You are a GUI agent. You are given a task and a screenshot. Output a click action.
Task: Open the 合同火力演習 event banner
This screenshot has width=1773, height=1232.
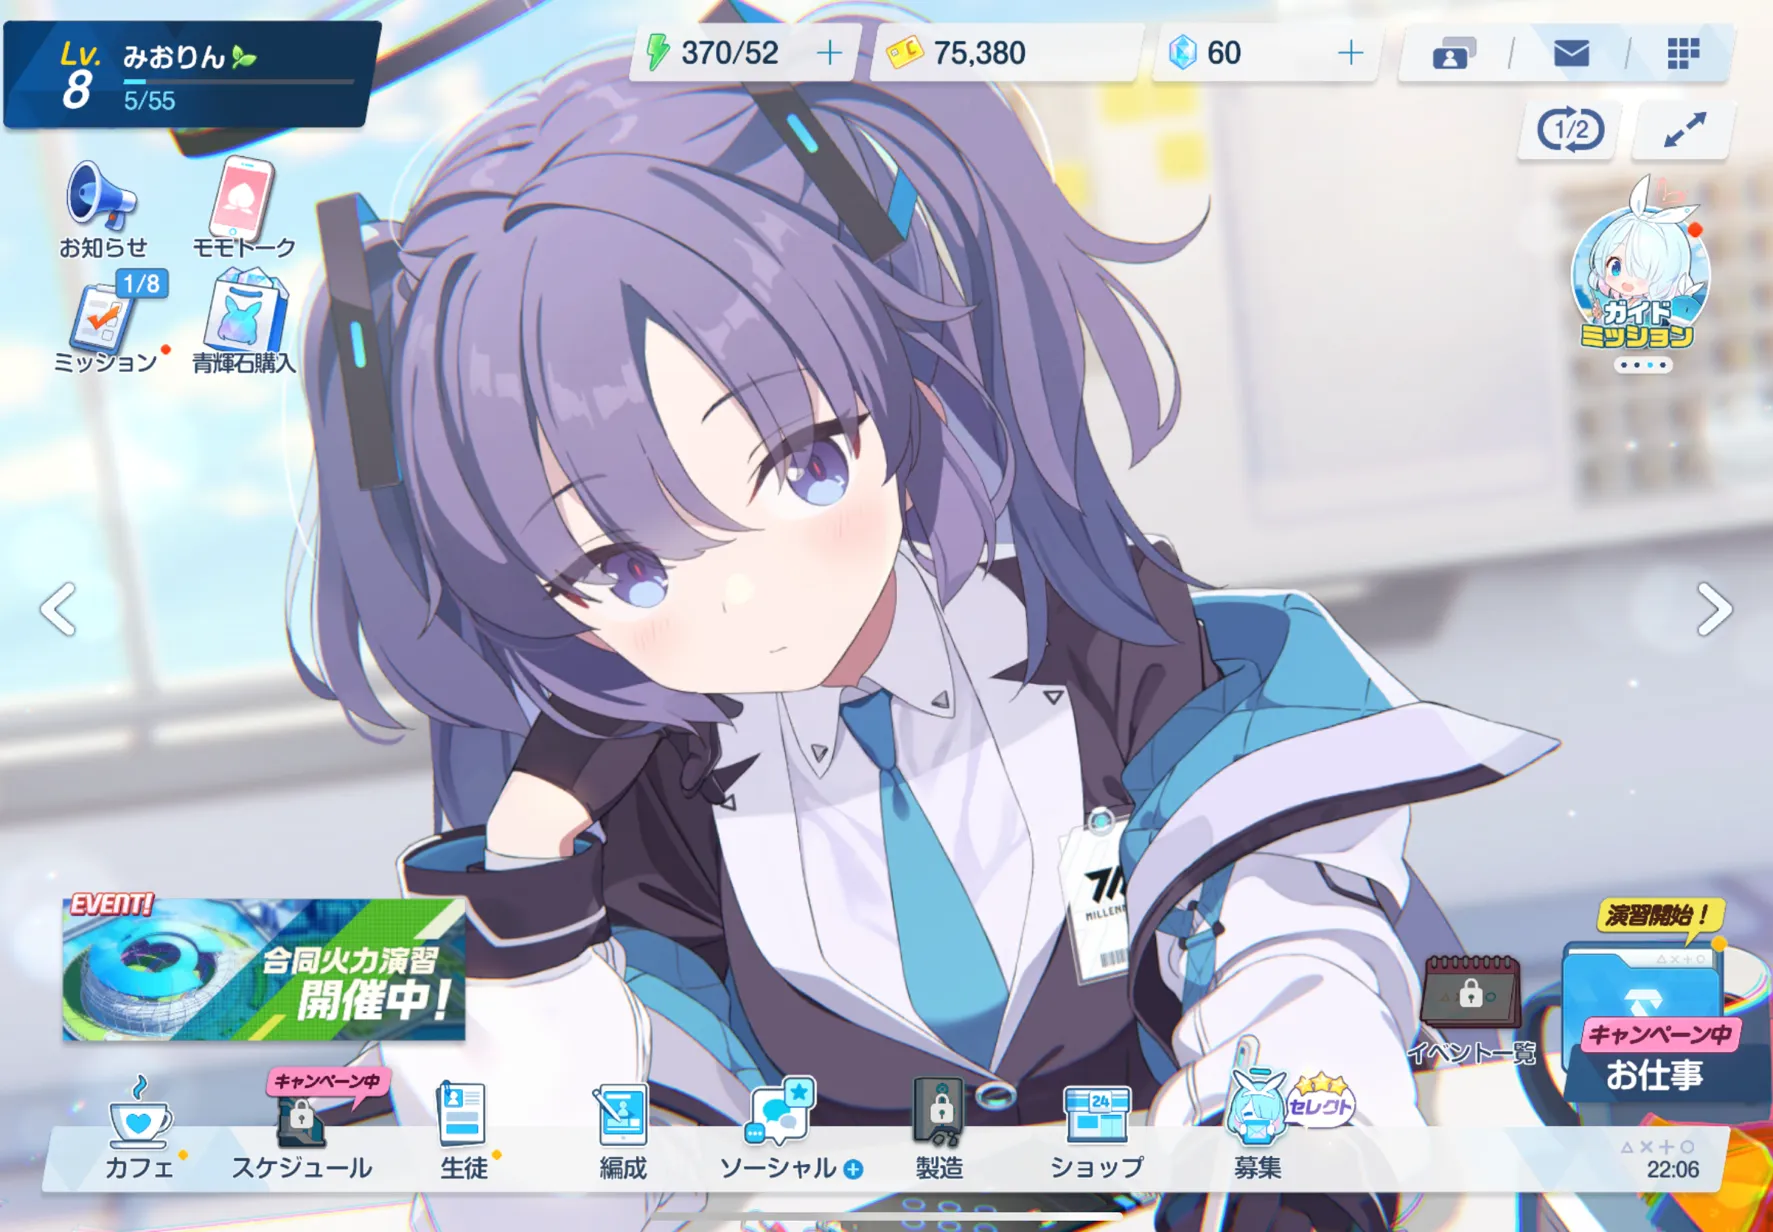(x=264, y=967)
